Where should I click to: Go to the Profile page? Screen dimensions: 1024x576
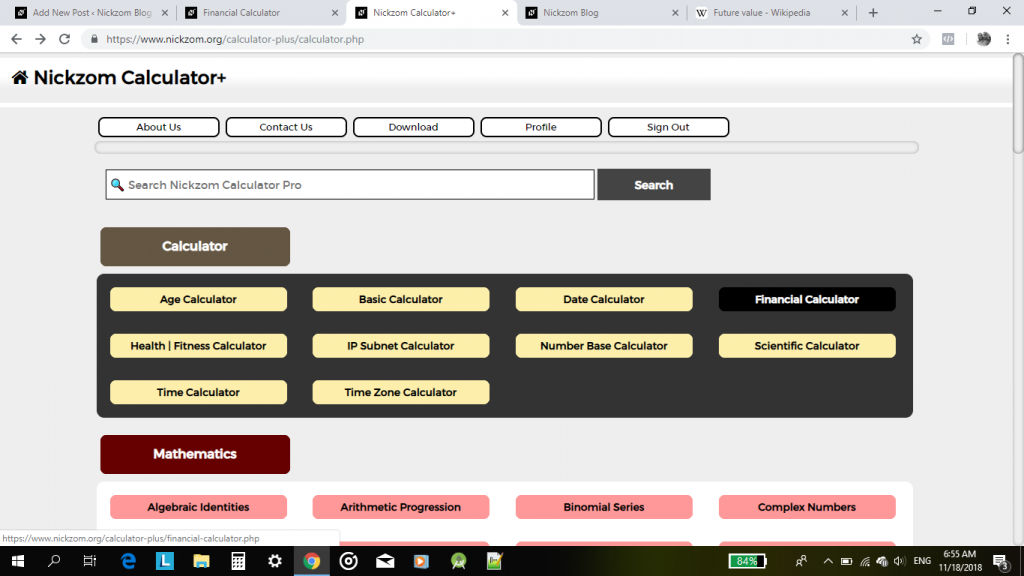[541, 127]
